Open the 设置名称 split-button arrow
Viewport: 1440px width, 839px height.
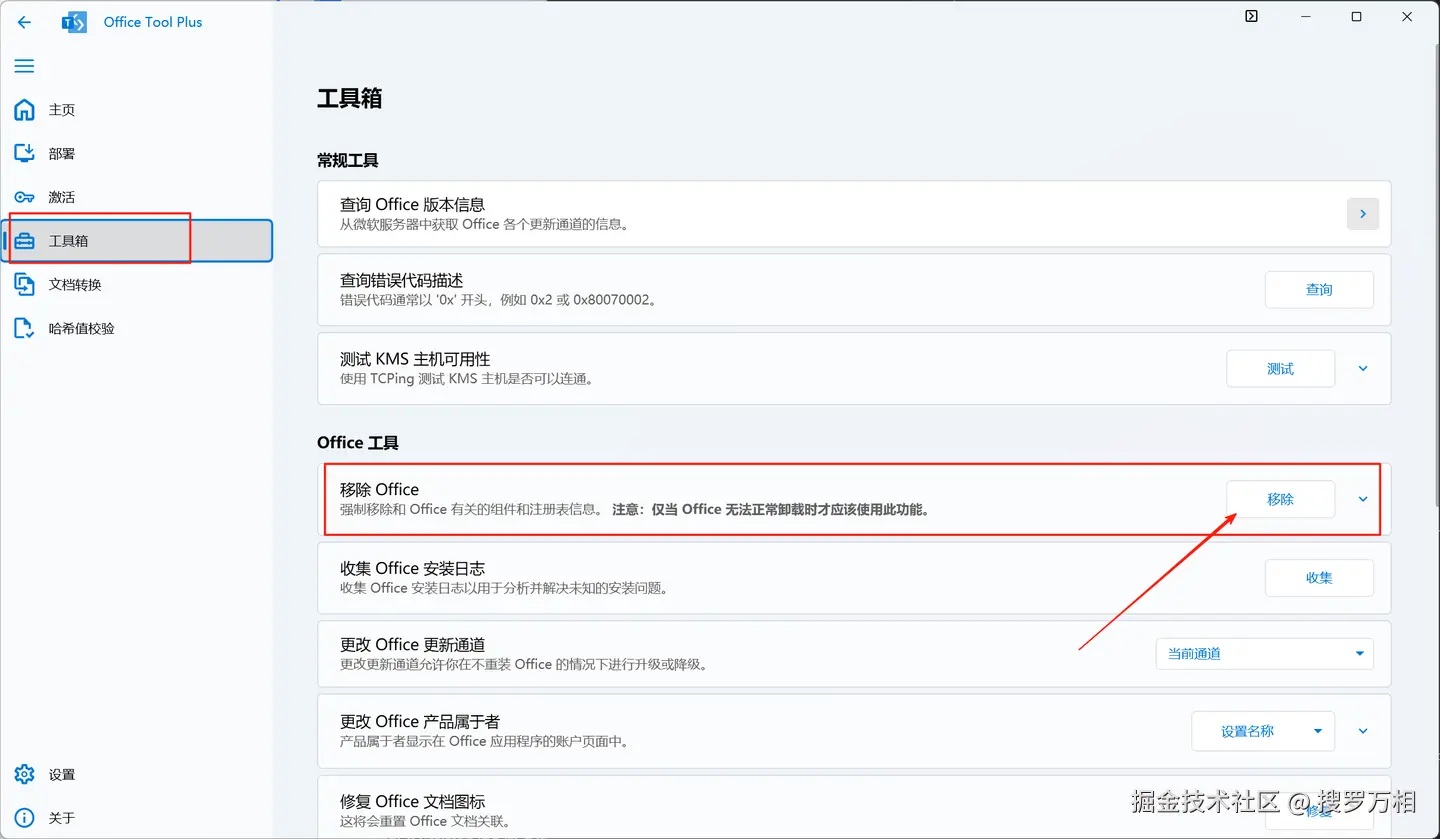[x=1319, y=731]
